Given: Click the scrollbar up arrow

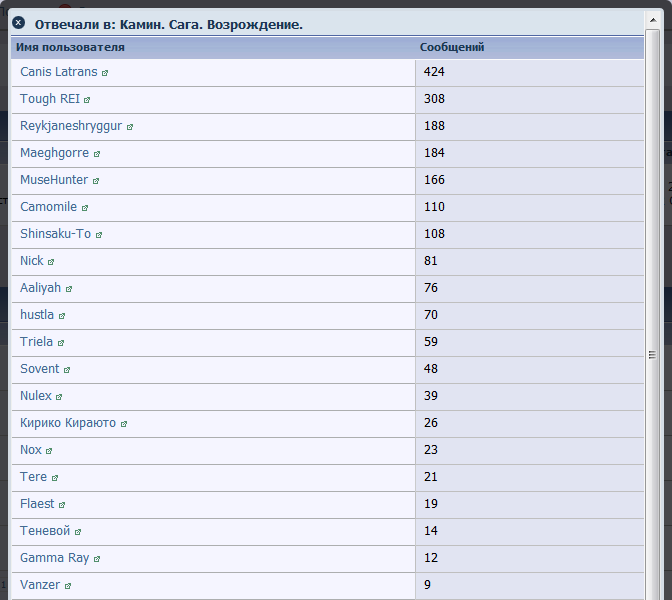Looking at the screenshot, I should point(653,20).
